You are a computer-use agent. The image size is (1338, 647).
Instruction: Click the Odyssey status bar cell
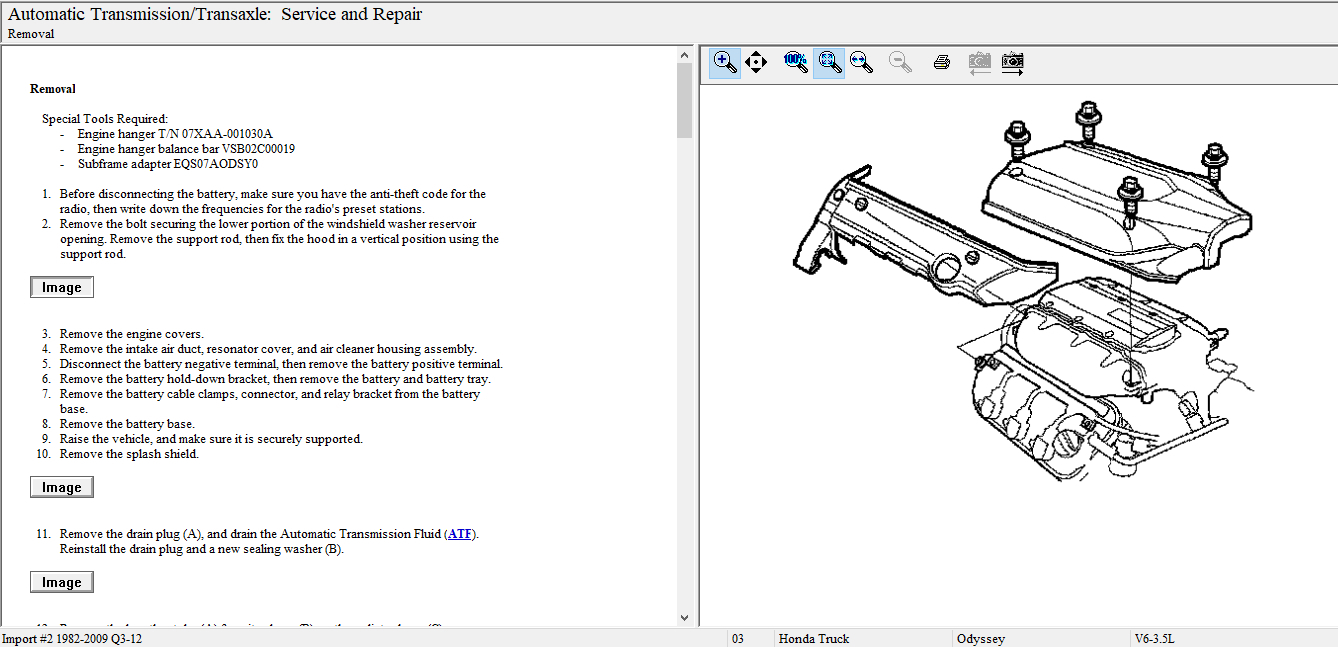[1041, 639]
